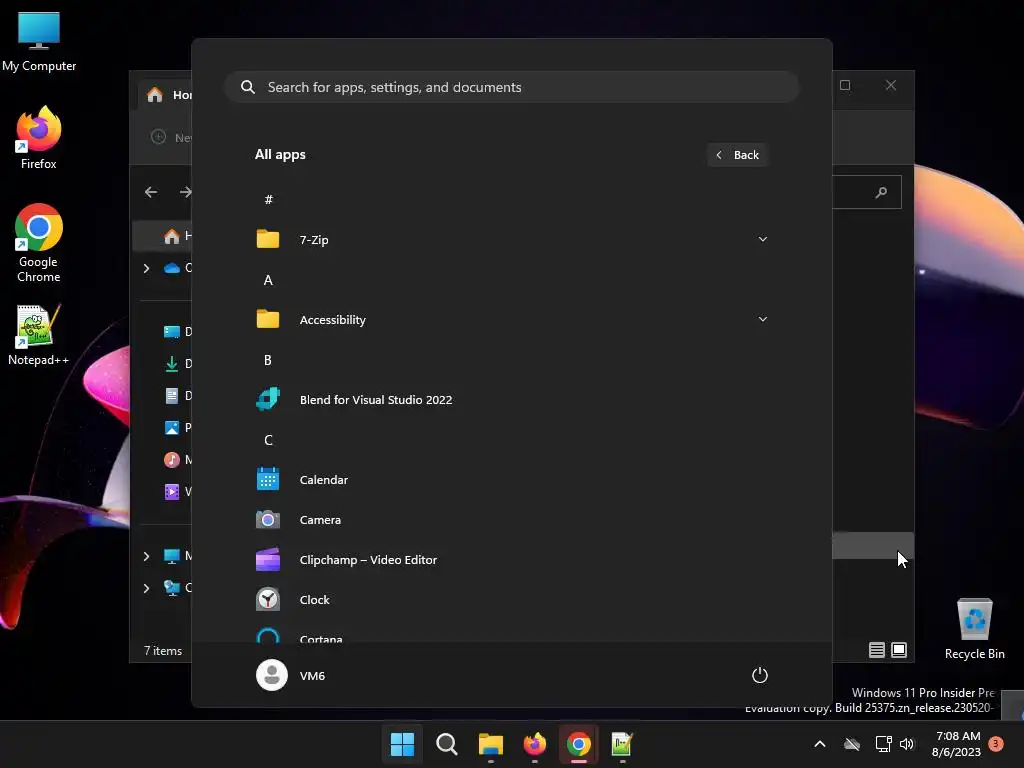Open the Calendar app icon
The image size is (1024, 768).
[x=268, y=479]
